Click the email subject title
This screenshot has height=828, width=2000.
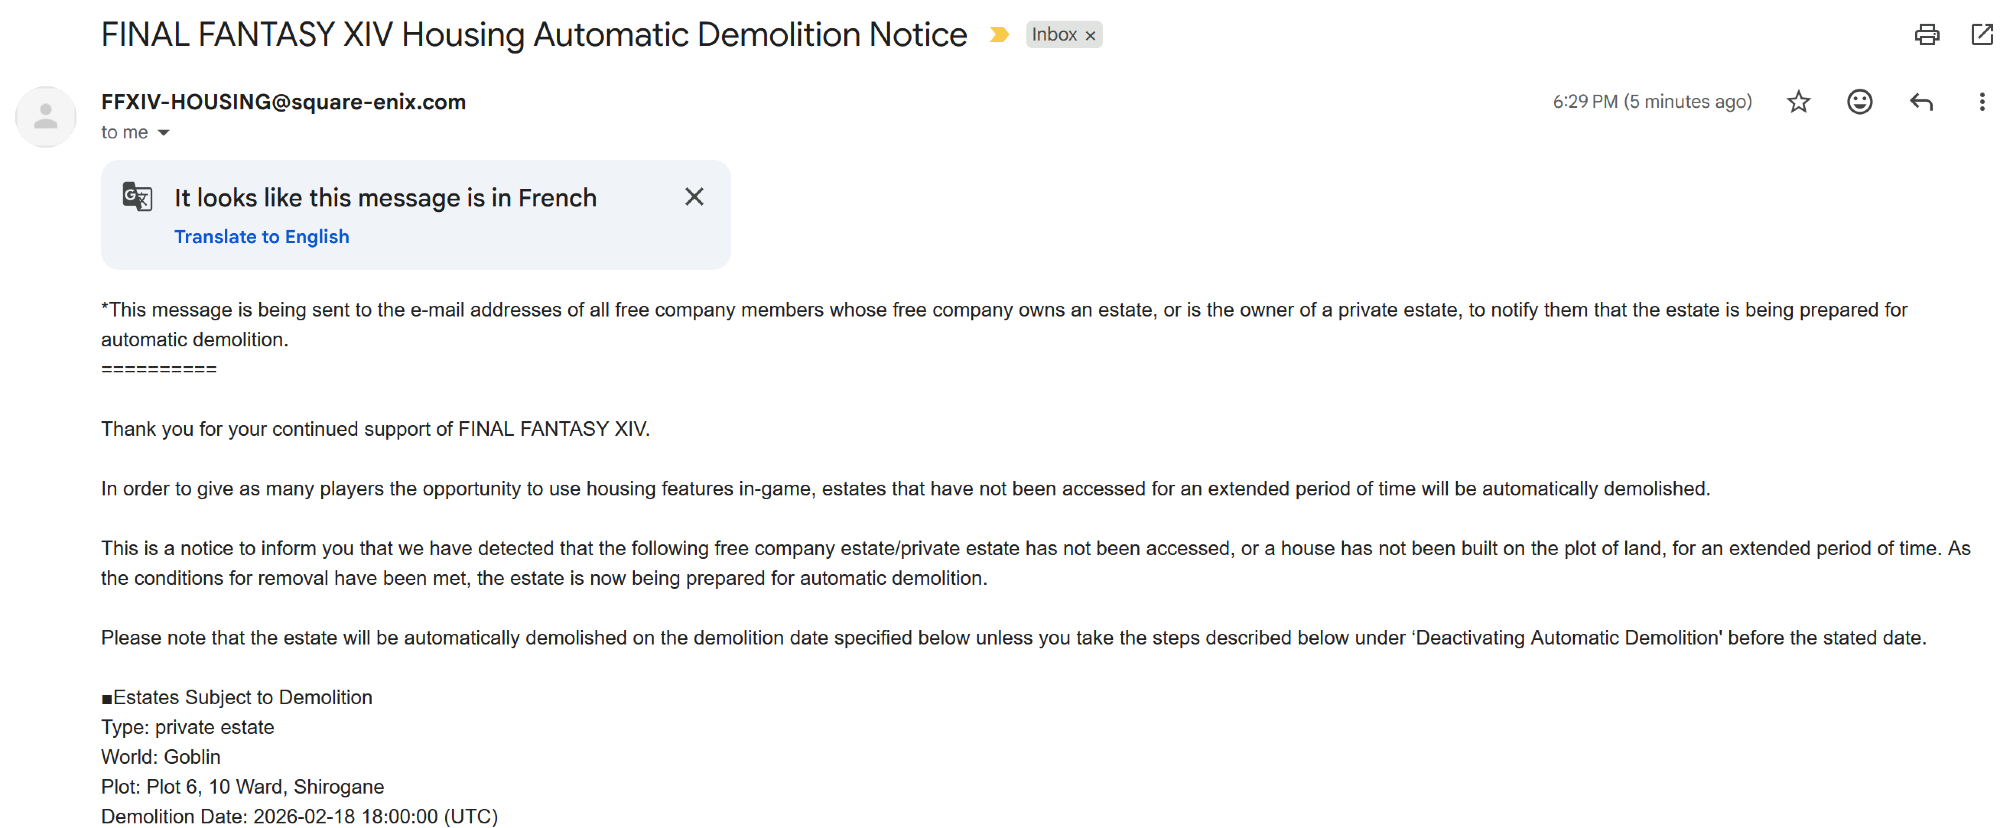(534, 35)
